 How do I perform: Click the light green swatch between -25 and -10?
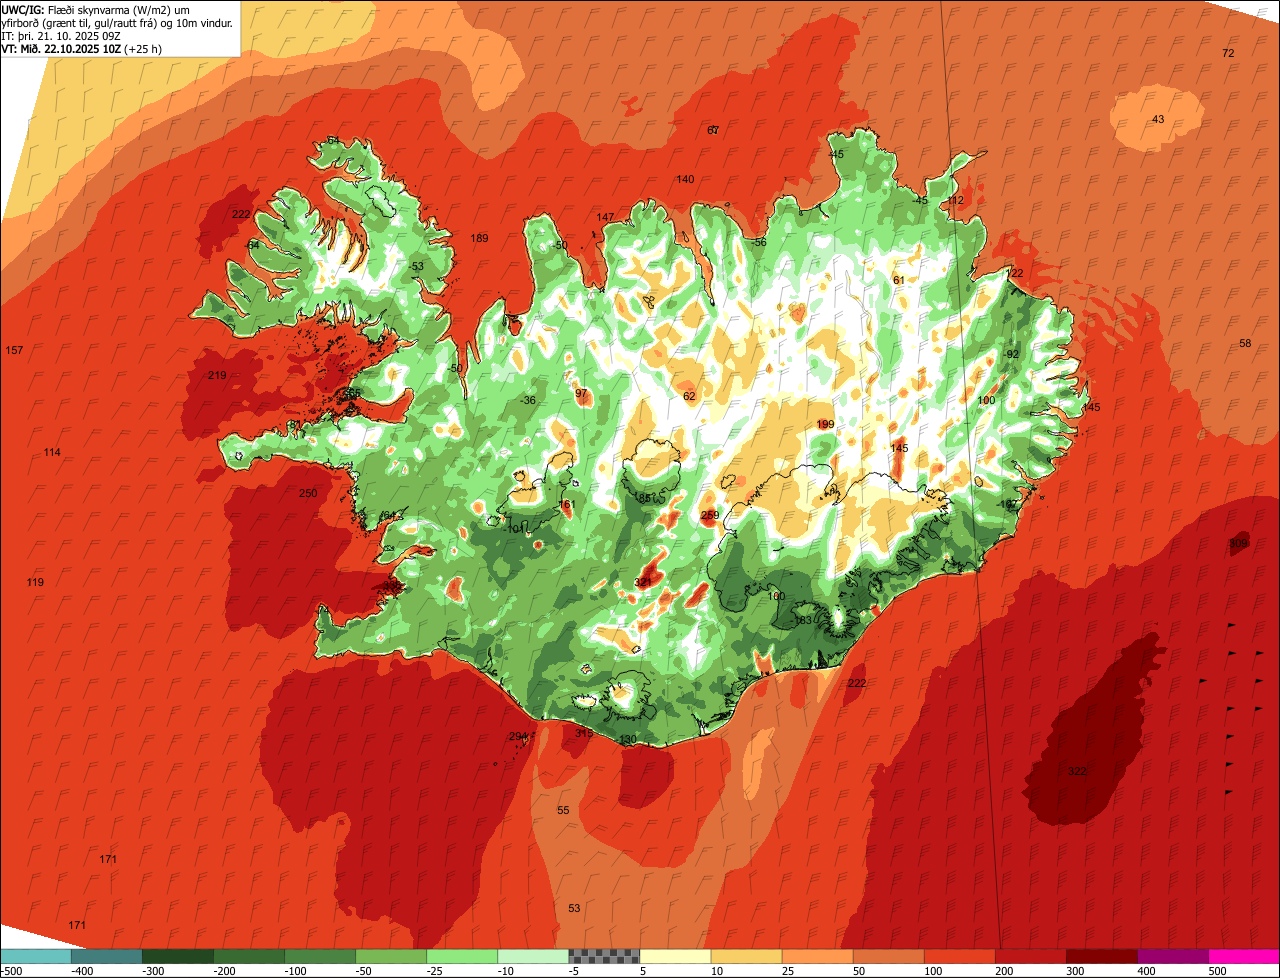[462, 956]
